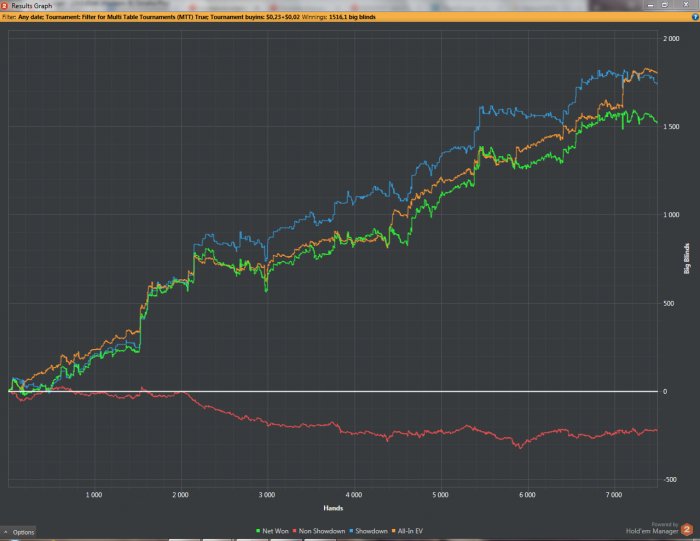Click the Hold'em Manager 2 logo badge
This screenshot has height=541, width=700.
pyautogui.click(x=687, y=529)
